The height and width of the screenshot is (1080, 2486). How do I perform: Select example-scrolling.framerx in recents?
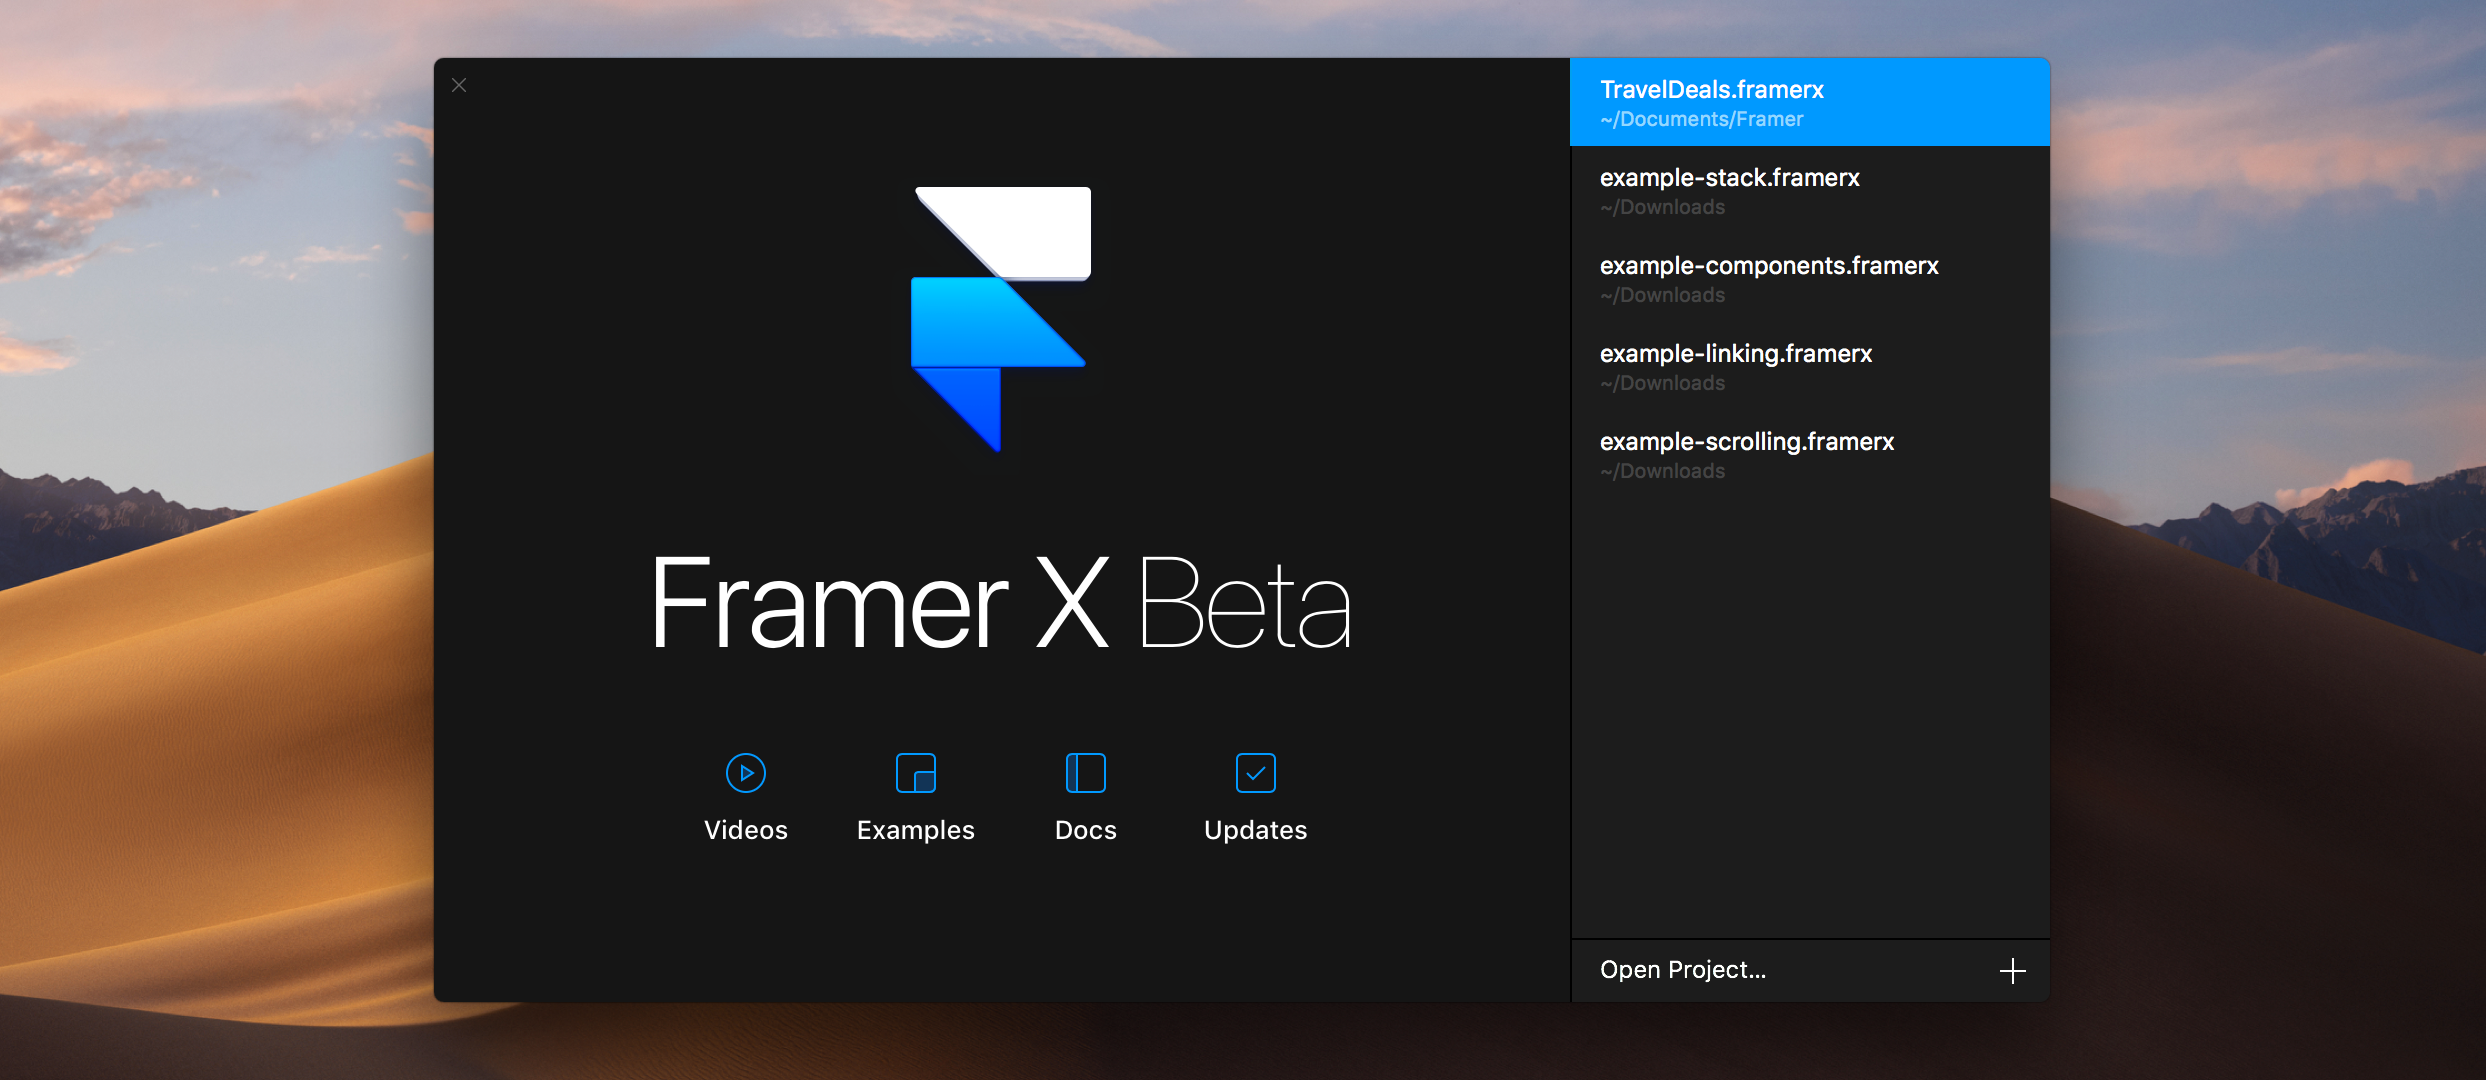tap(1809, 454)
